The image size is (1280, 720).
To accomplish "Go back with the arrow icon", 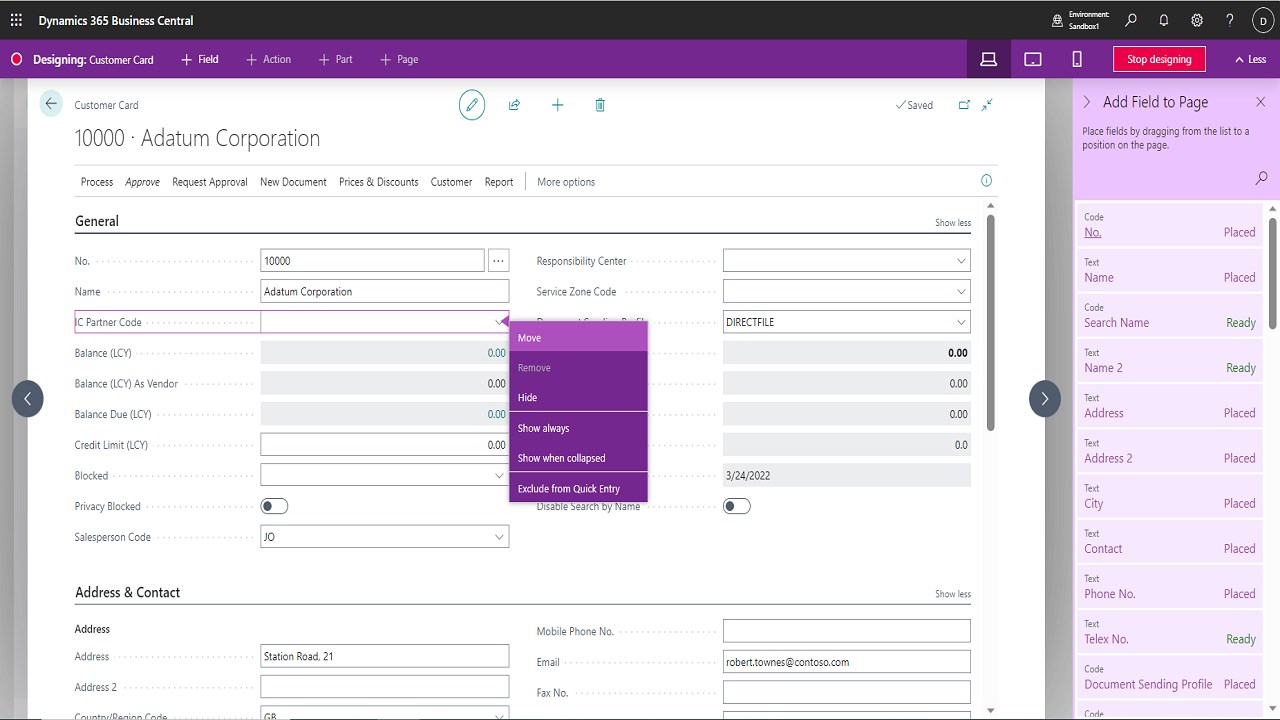I will 51,104.
